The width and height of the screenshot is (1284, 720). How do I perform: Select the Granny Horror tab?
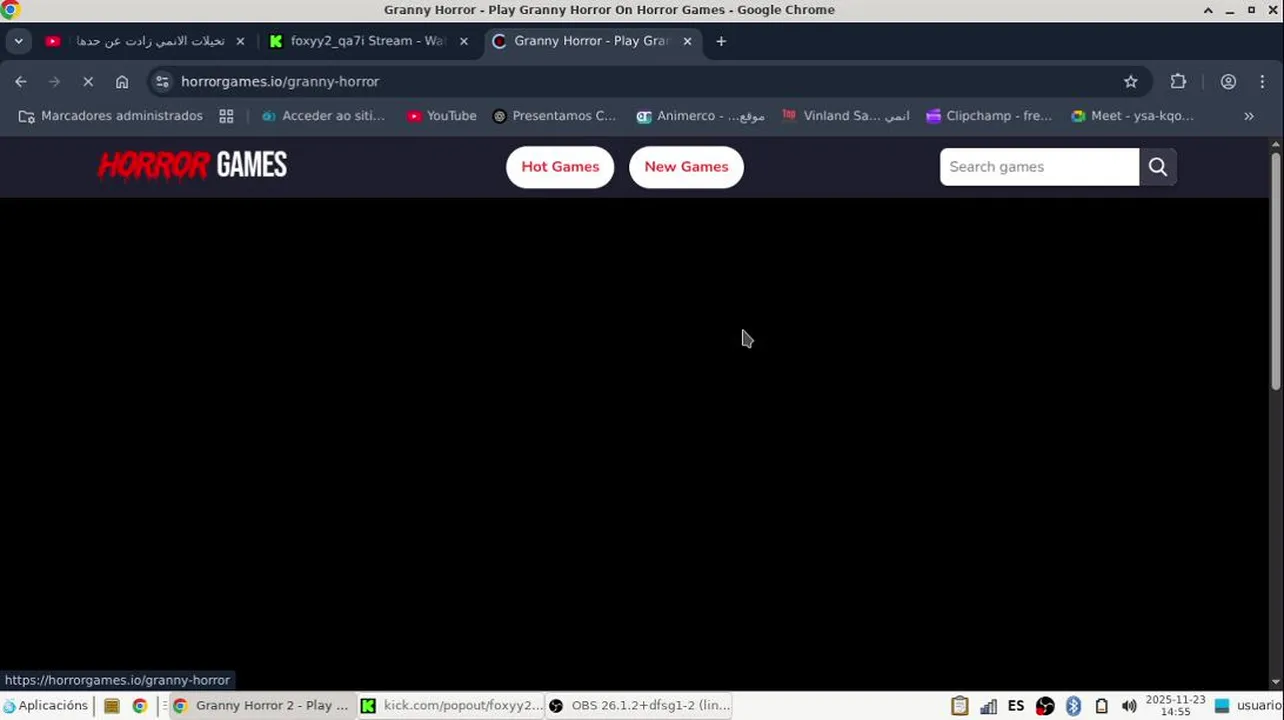[x=592, y=41]
